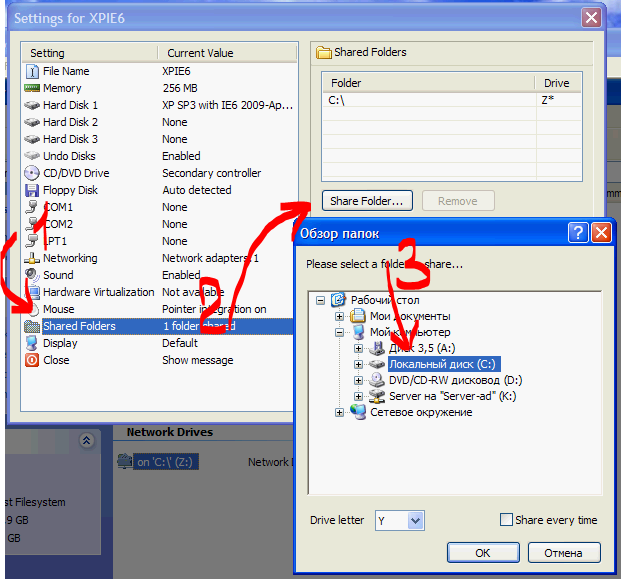Select the Sound setting row
The height and width of the screenshot is (579, 621).
click(158, 275)
